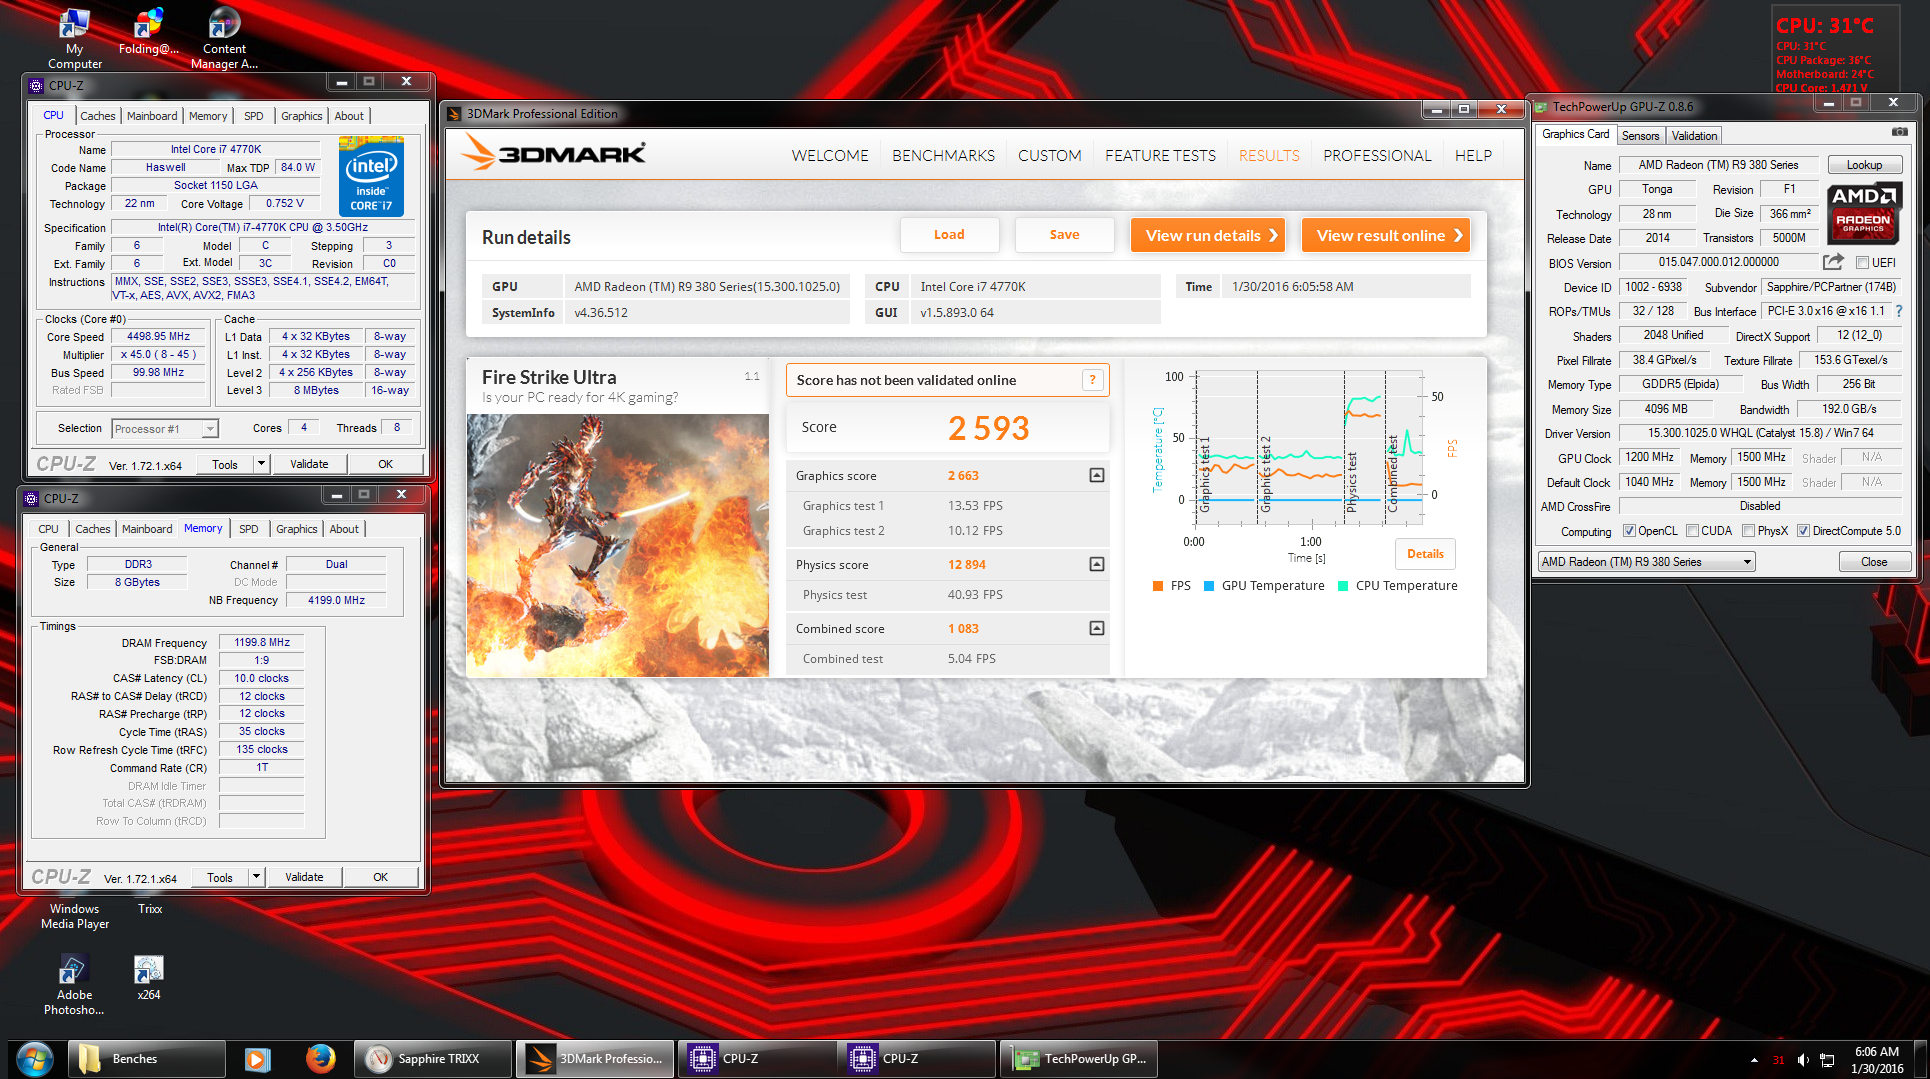Launch media player from taskbar
This screenshot has height=1079, width=1930.
point(258,1058)
